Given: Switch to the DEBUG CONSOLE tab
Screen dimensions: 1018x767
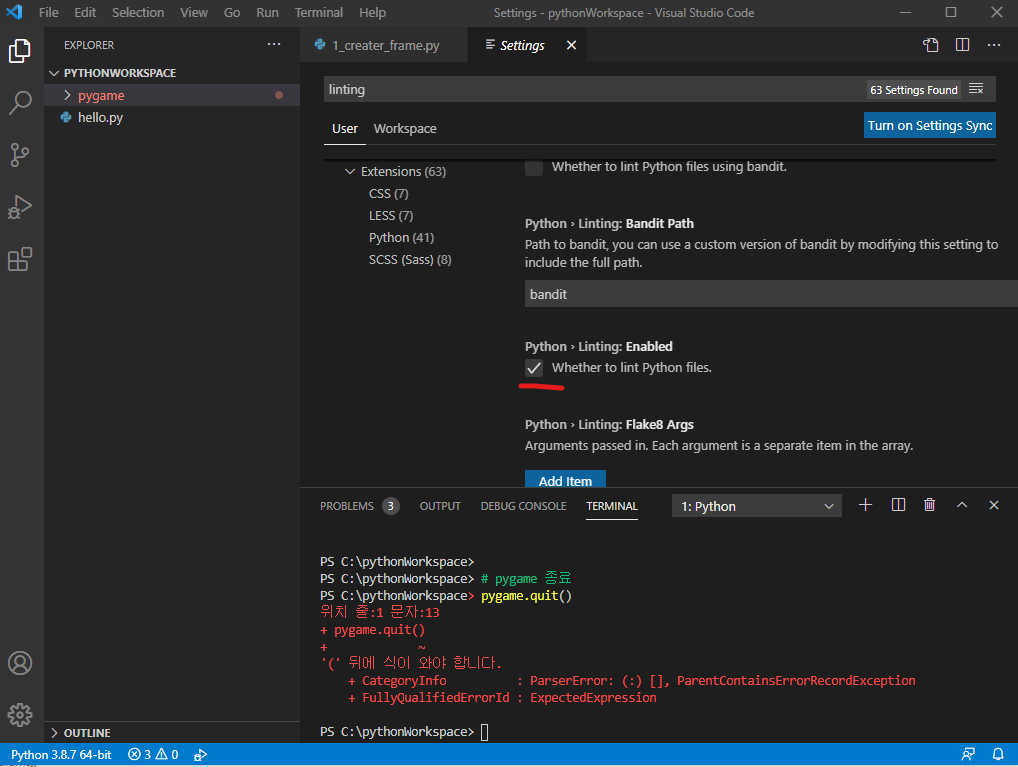Looking at the screenshot, I should (x=523, y=506).
